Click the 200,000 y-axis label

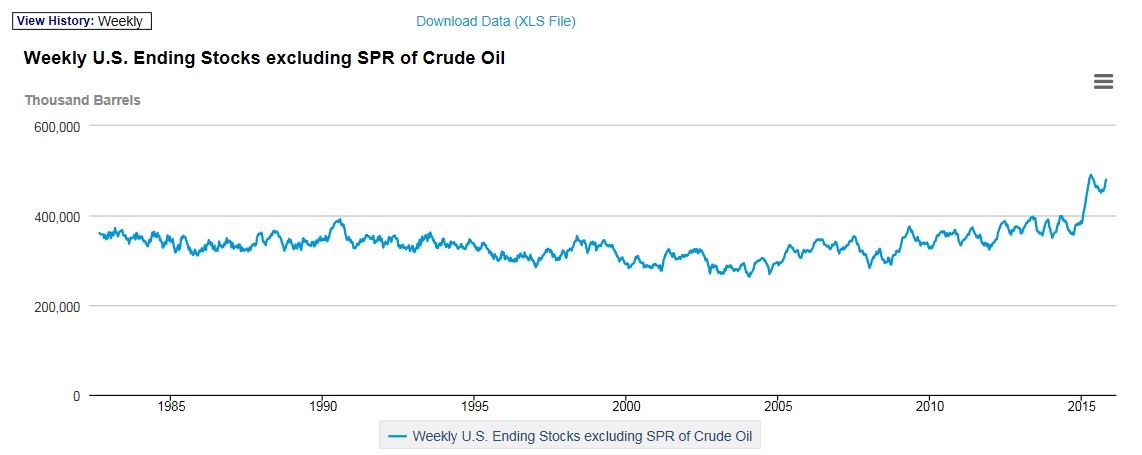pos(58,306)
